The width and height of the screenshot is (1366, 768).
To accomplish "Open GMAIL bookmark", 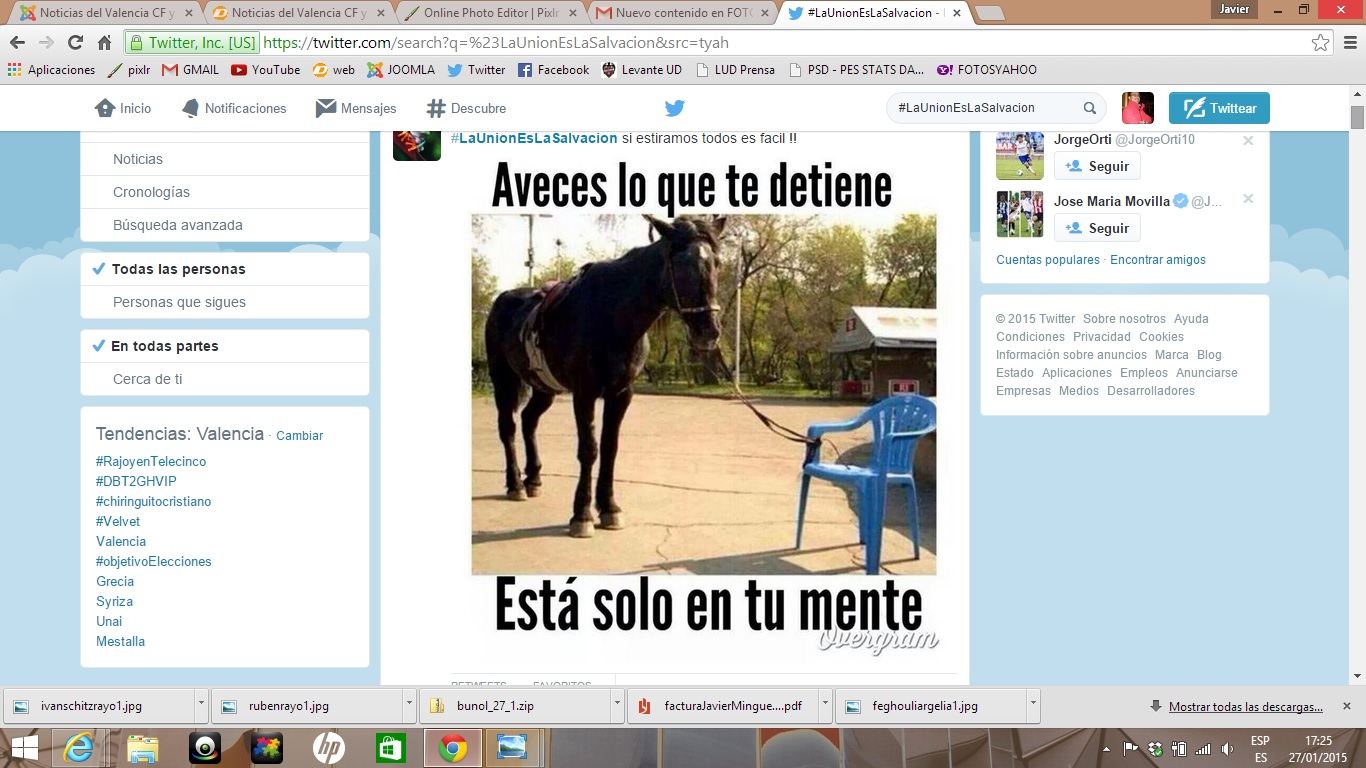I will (190, 70).
